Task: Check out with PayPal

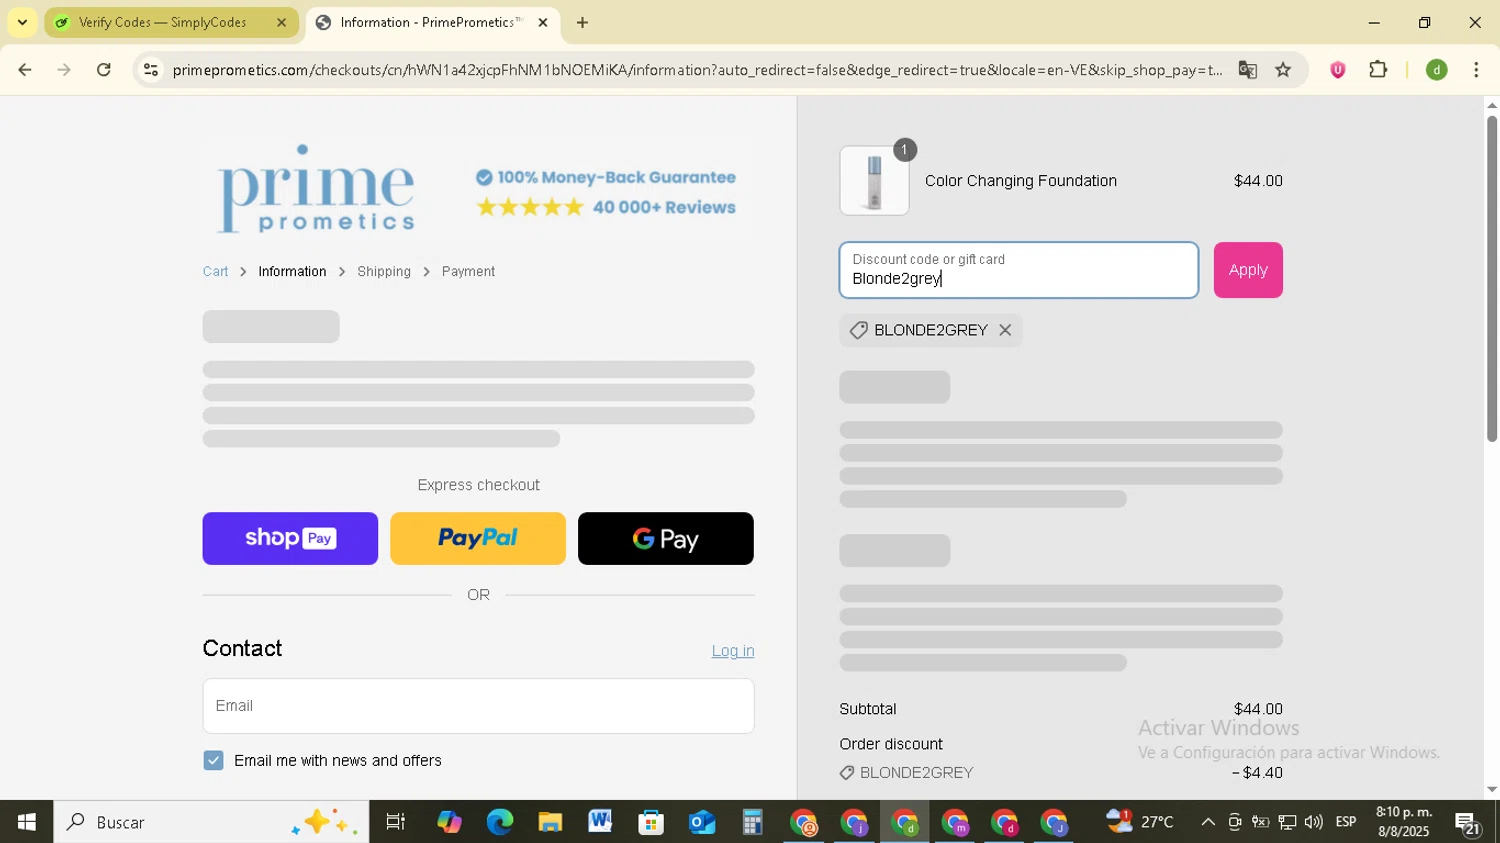Action: coord(478,539)
